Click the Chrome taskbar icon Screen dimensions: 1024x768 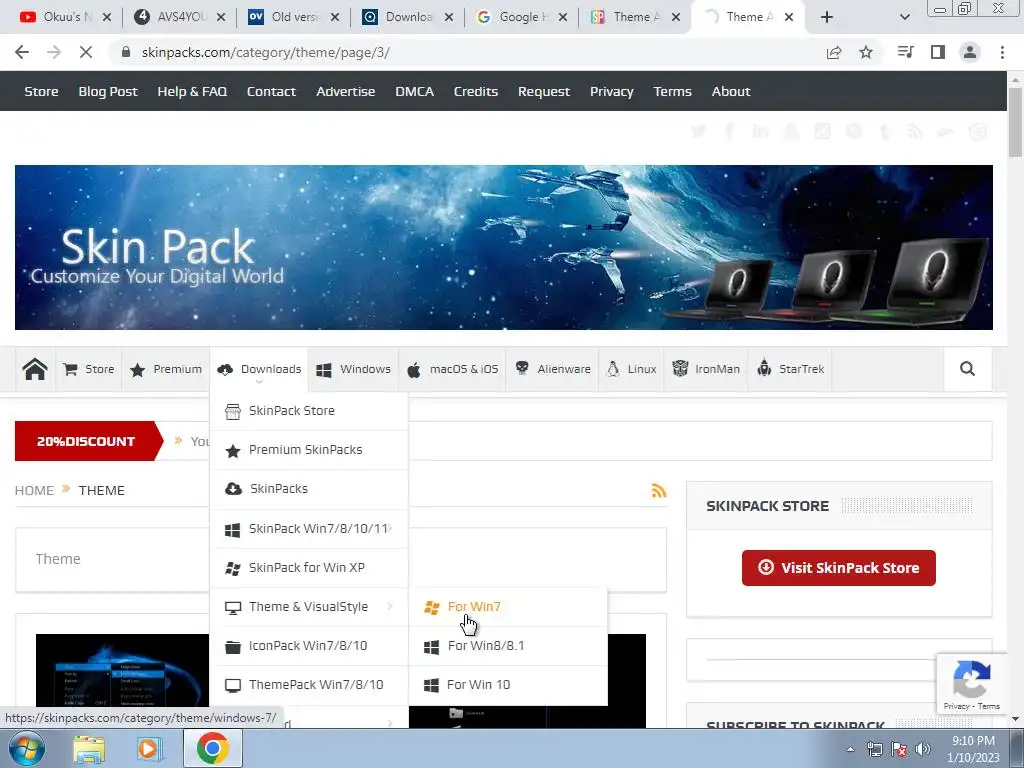[x=212, y=748]
